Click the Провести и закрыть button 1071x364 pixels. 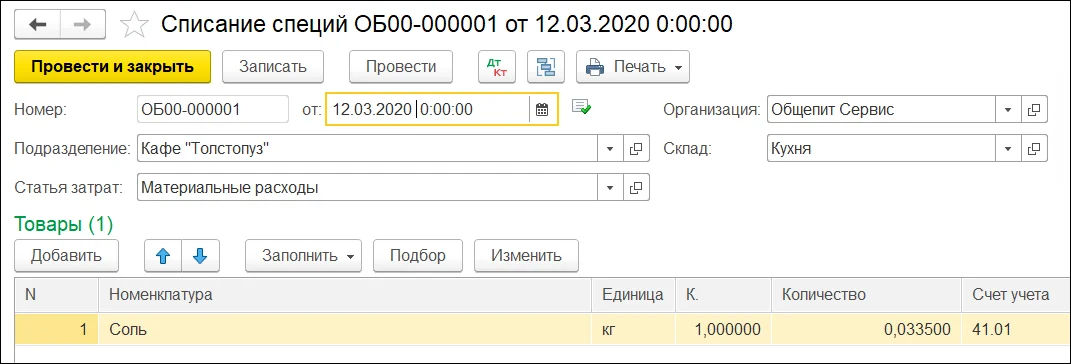coord(113,67)
